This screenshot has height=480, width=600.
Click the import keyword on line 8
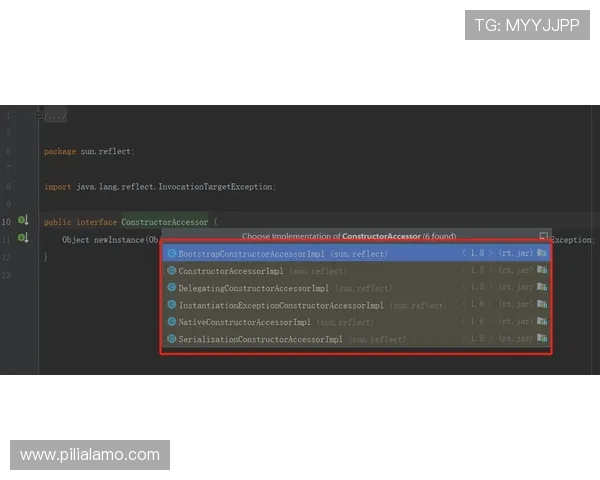[57, 187]
